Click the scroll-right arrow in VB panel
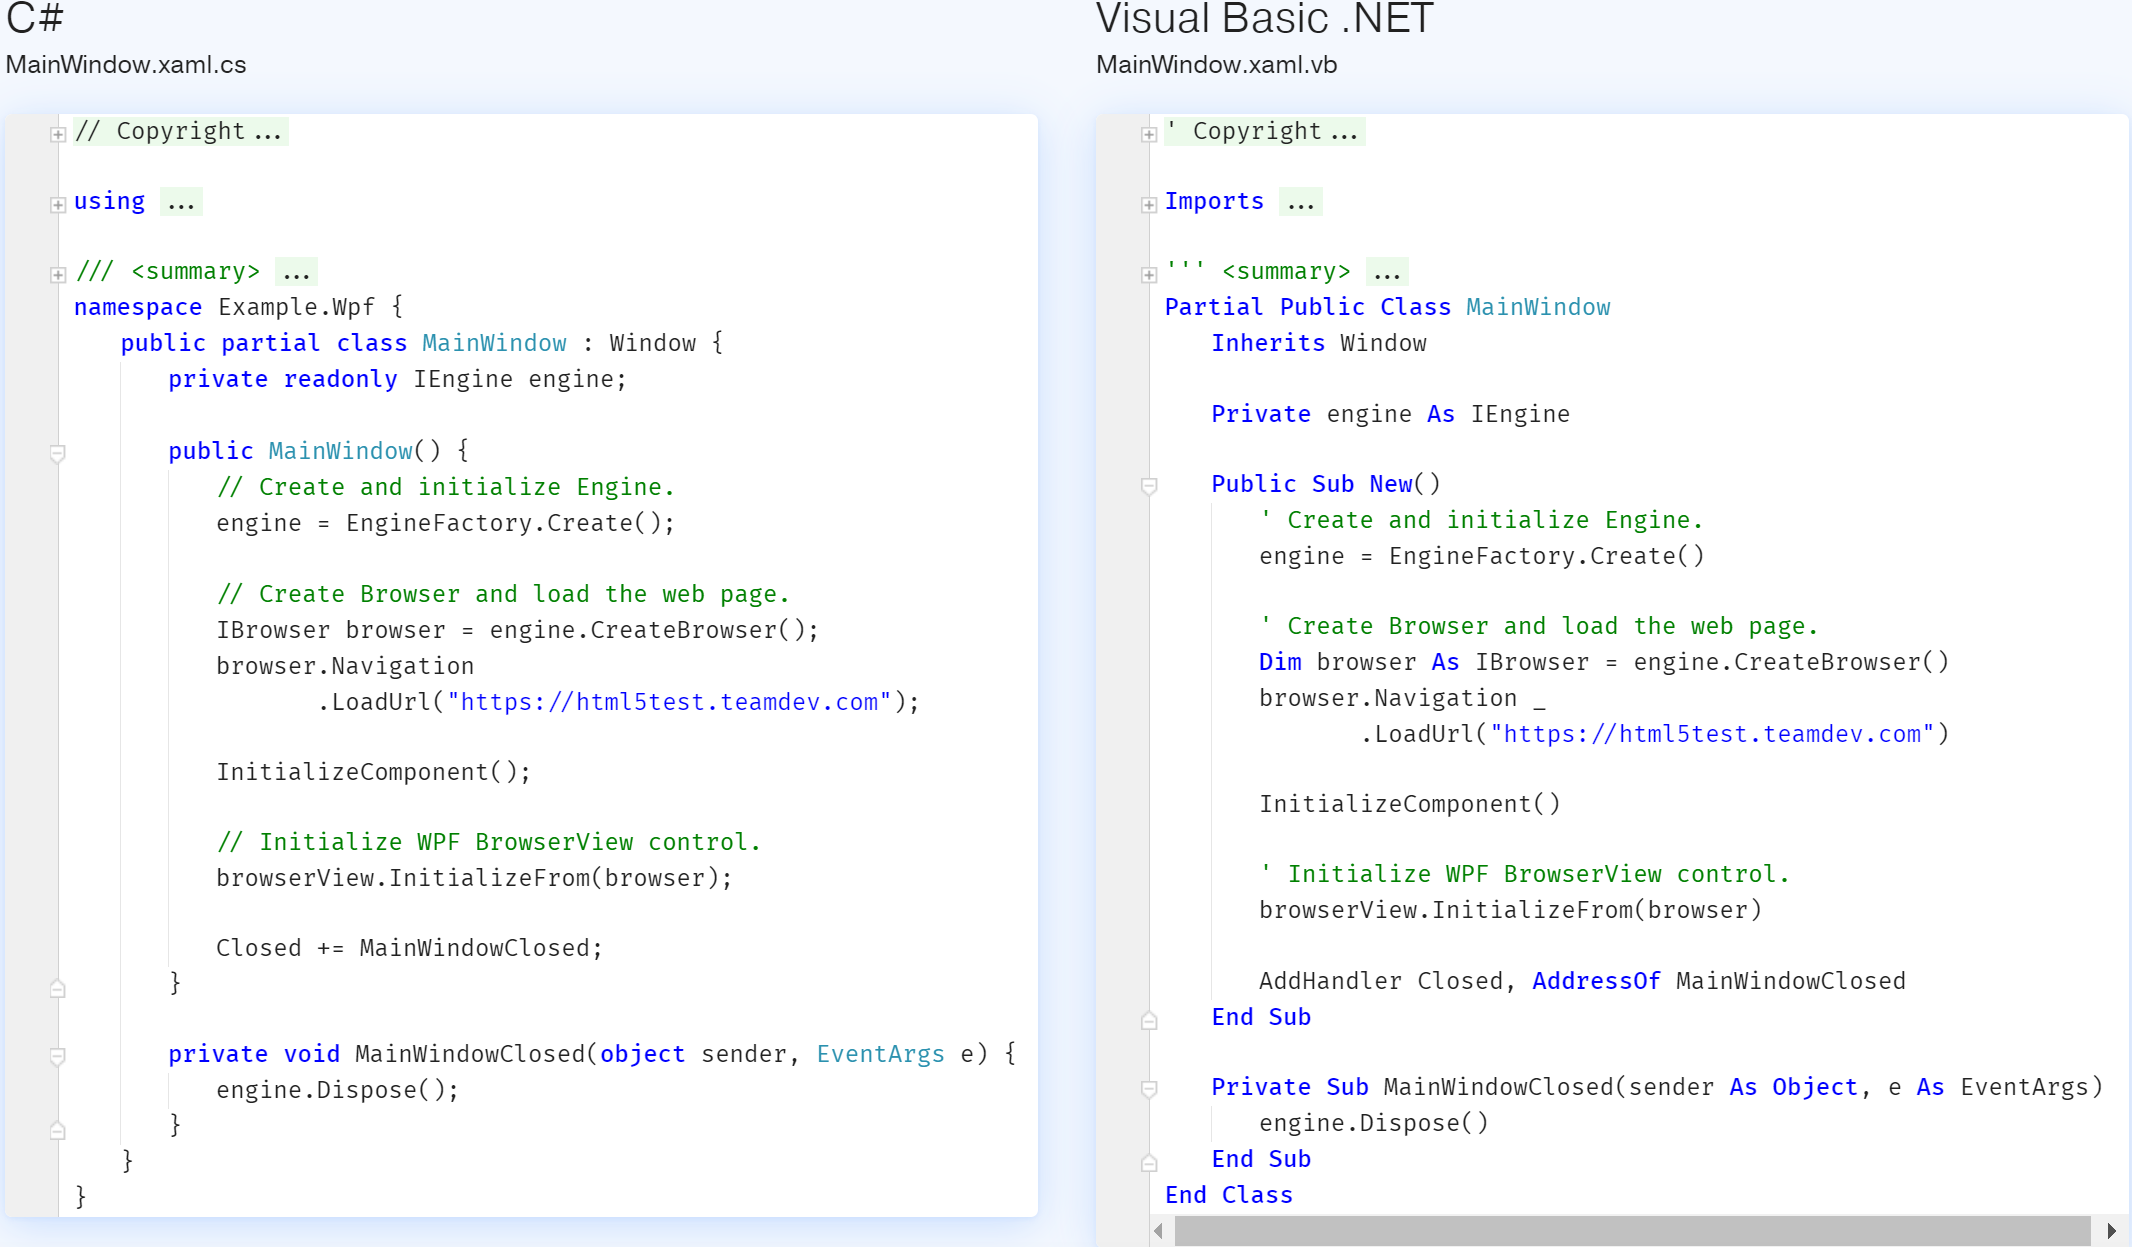 [2111, 1231]
